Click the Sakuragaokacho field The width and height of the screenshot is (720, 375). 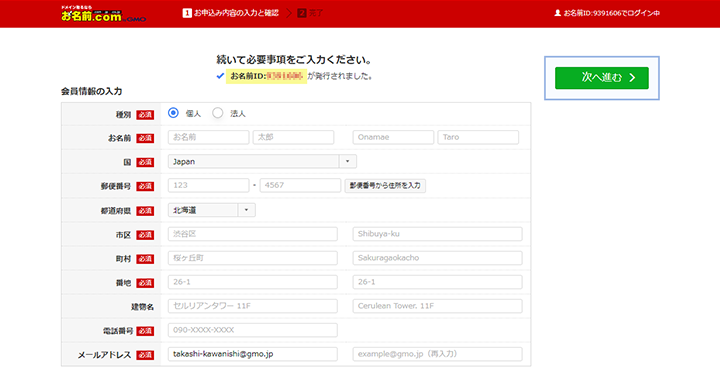[x=437, y=258]
